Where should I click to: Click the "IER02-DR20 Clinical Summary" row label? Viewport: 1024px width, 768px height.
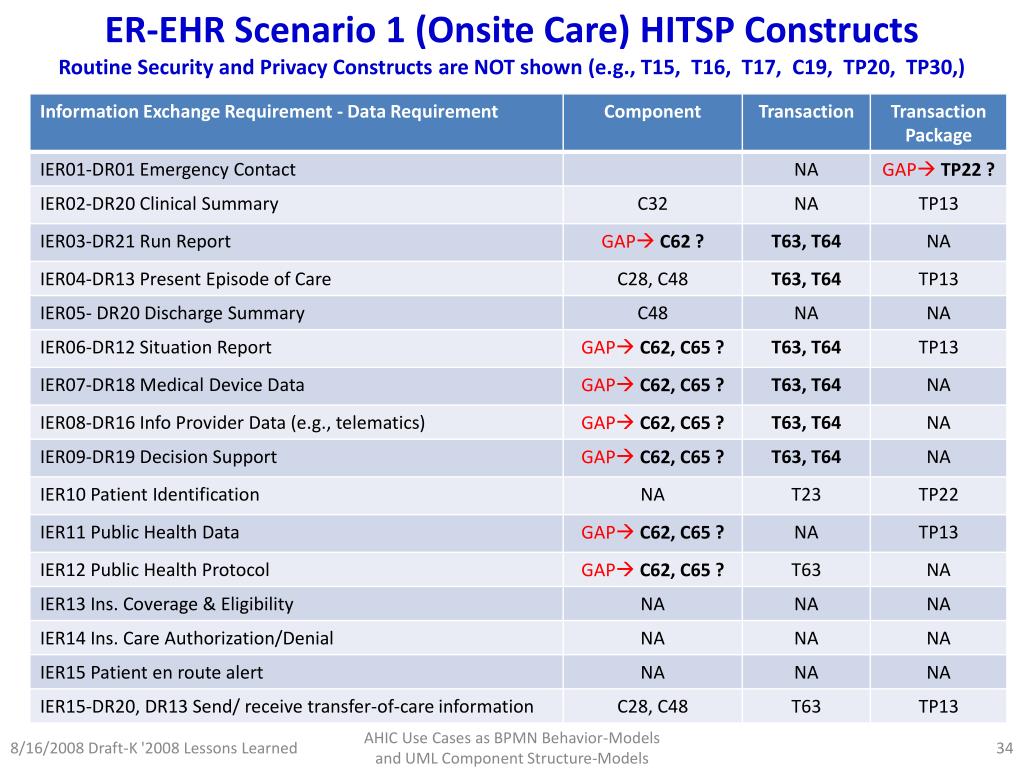coord(159,204)
